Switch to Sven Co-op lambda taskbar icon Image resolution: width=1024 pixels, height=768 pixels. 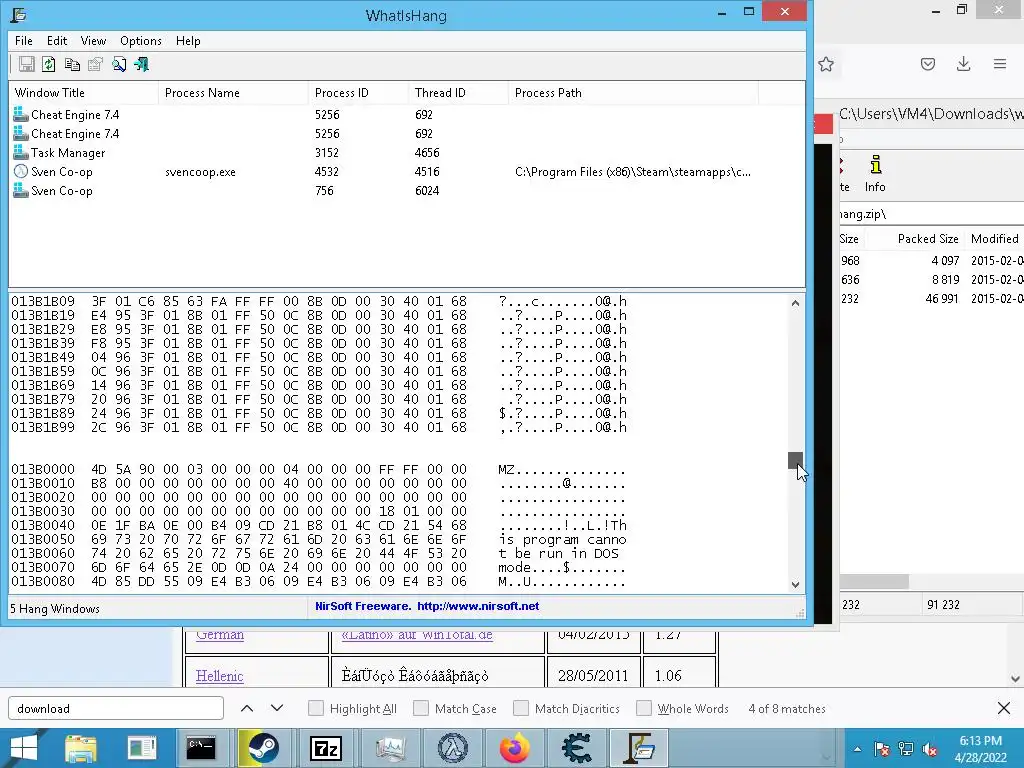[x=453, y=748]
